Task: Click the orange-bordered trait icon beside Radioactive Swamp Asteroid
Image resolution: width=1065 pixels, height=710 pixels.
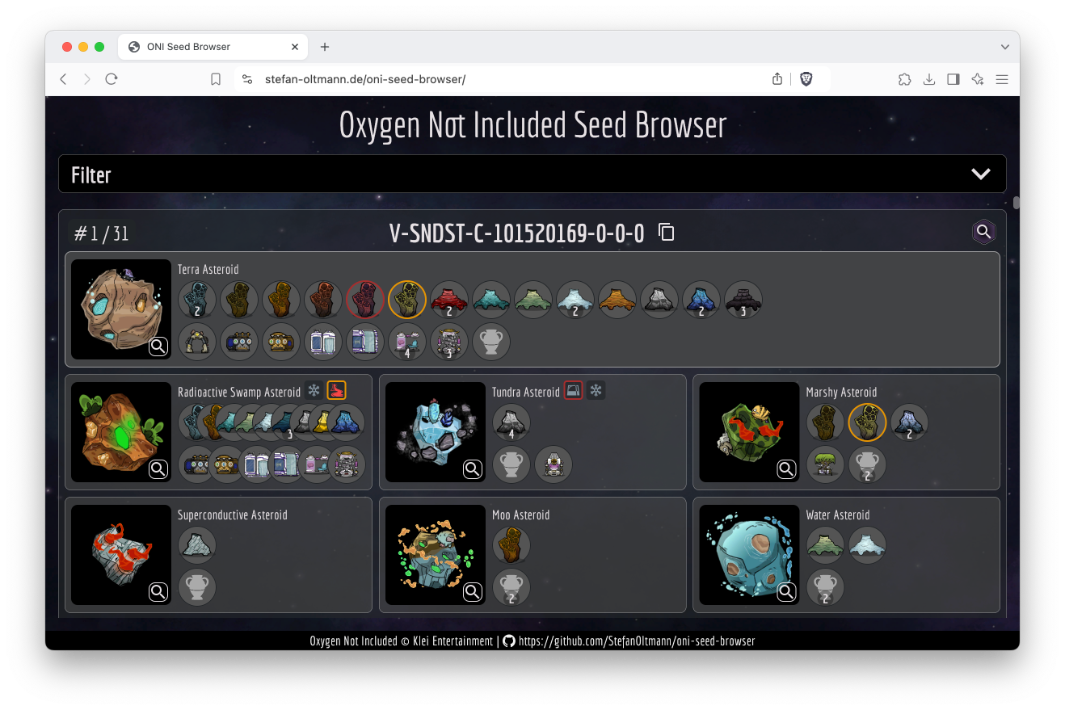Action: [x=337, y=390]
